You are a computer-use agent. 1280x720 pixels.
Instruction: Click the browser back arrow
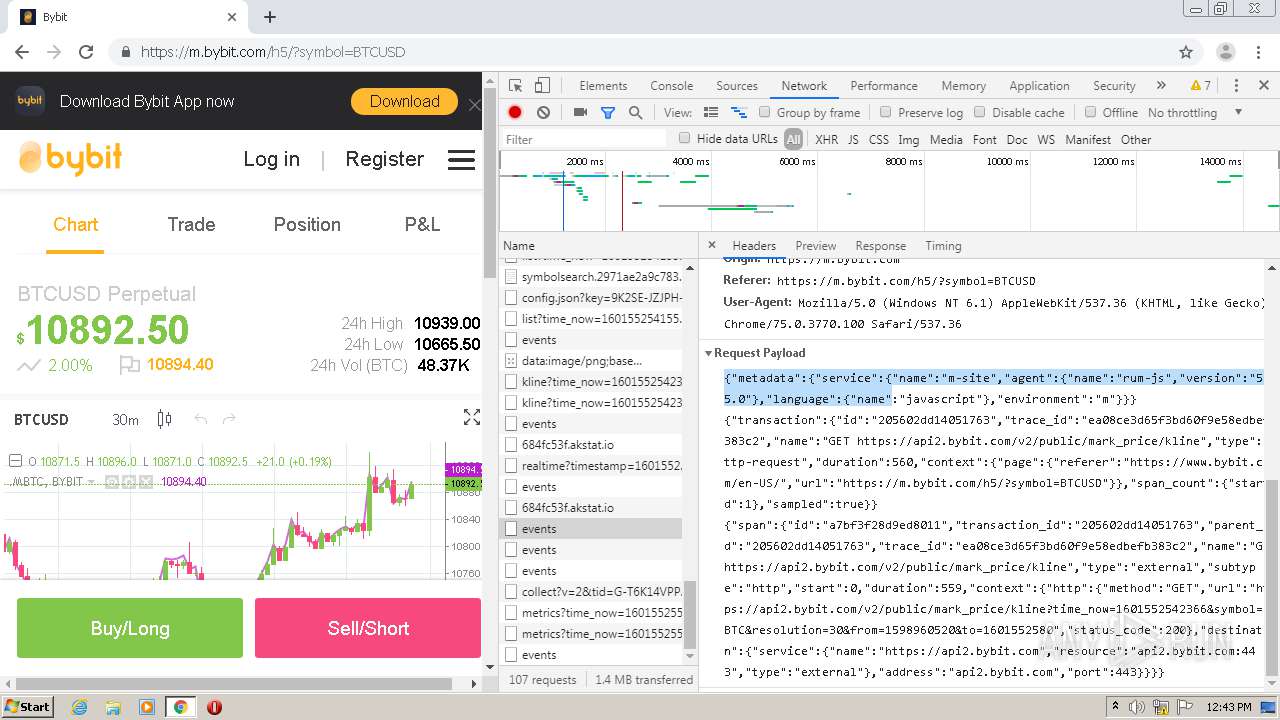[x=22, y=52]
